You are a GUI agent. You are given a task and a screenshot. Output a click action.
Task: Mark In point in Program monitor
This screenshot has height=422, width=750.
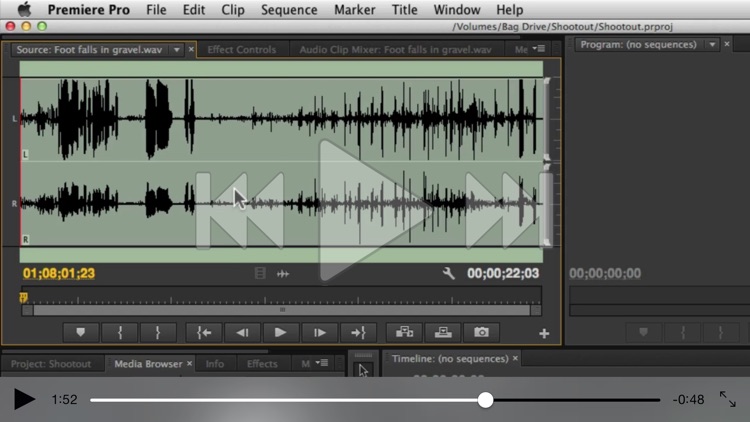[x=683, y=332]
